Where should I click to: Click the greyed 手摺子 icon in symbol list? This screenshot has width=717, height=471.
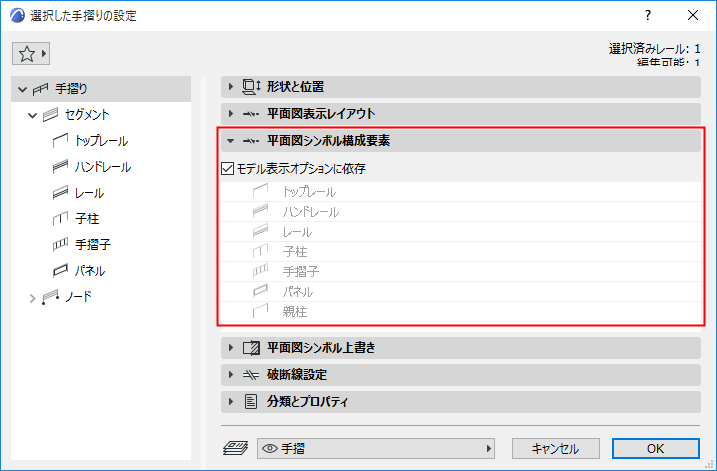pyautogui.click(x=260, y=271)
